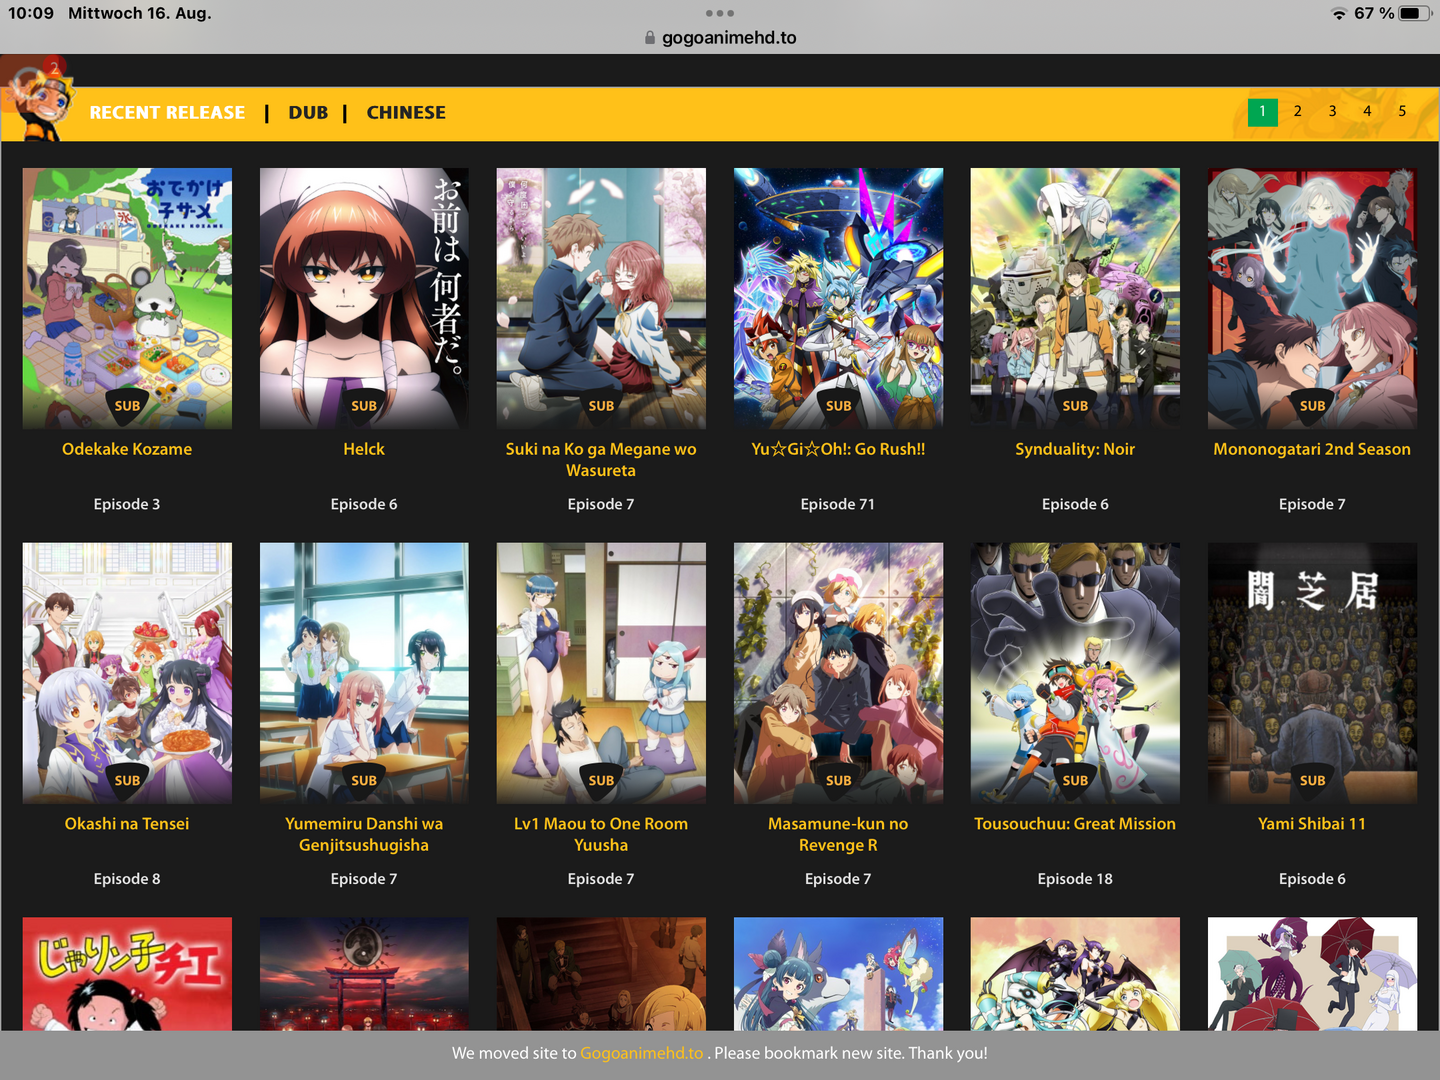
Task: Open Suki na Ko ga Megane wo Wasureta title
Action: 601,460
